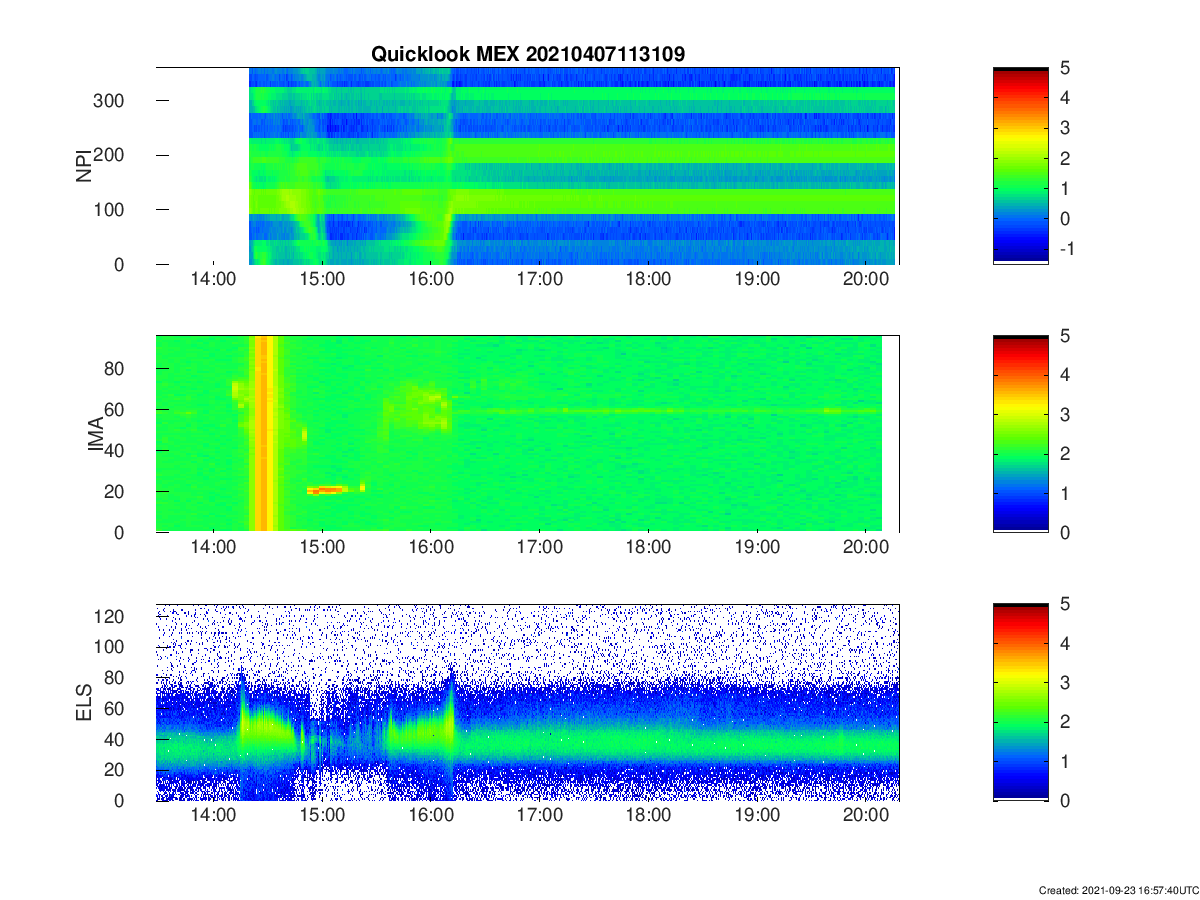1200x900 pixels.
Task: Click 19:00 under the NPI plot
Action: pyautogui.click(x=757, y=280)
